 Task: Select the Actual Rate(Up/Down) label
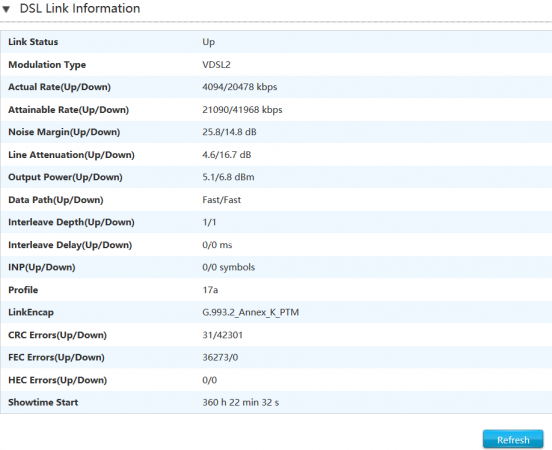[59, 87]
